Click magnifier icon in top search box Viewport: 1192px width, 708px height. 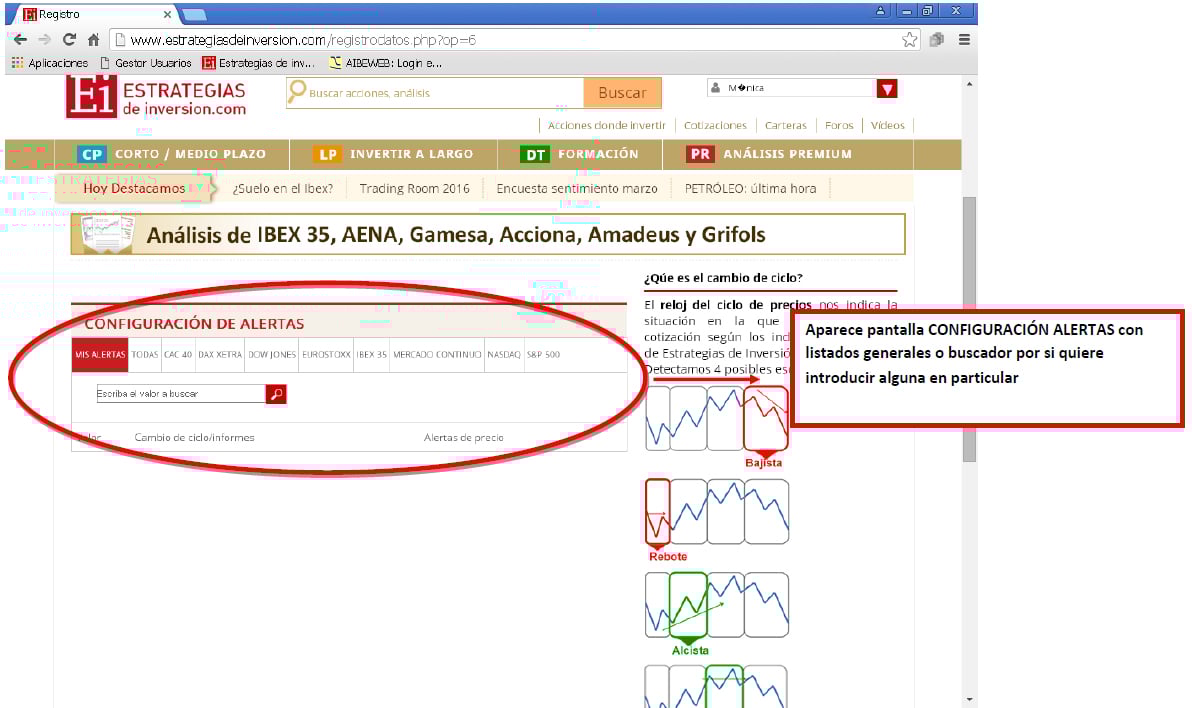click(x=297, y=92)
